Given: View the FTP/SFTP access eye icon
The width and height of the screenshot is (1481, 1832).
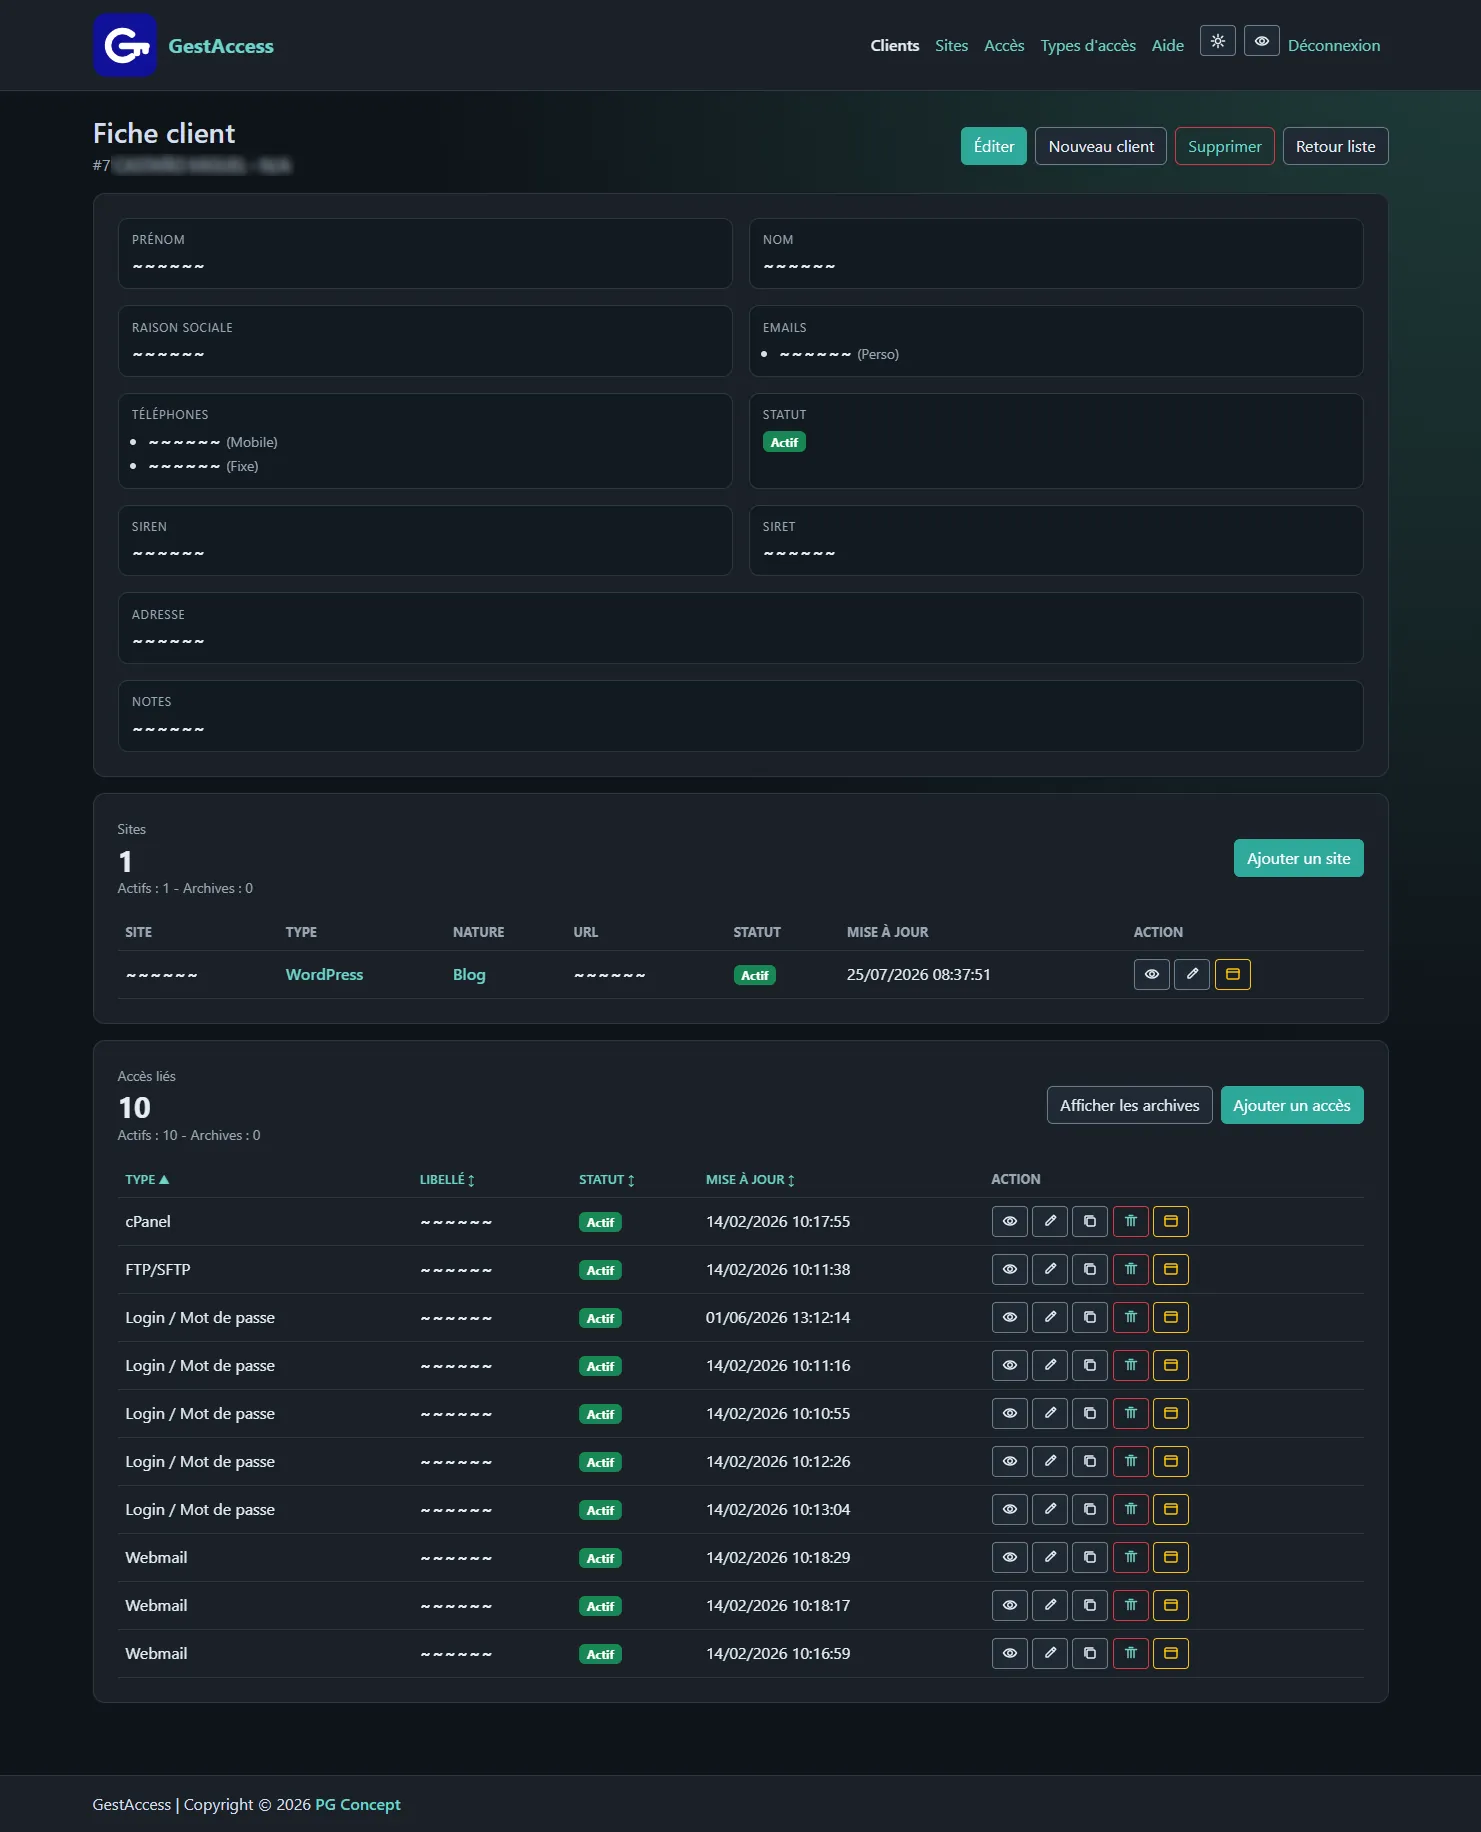Looking at the screenshot, I should [x=1009, y=1269].
